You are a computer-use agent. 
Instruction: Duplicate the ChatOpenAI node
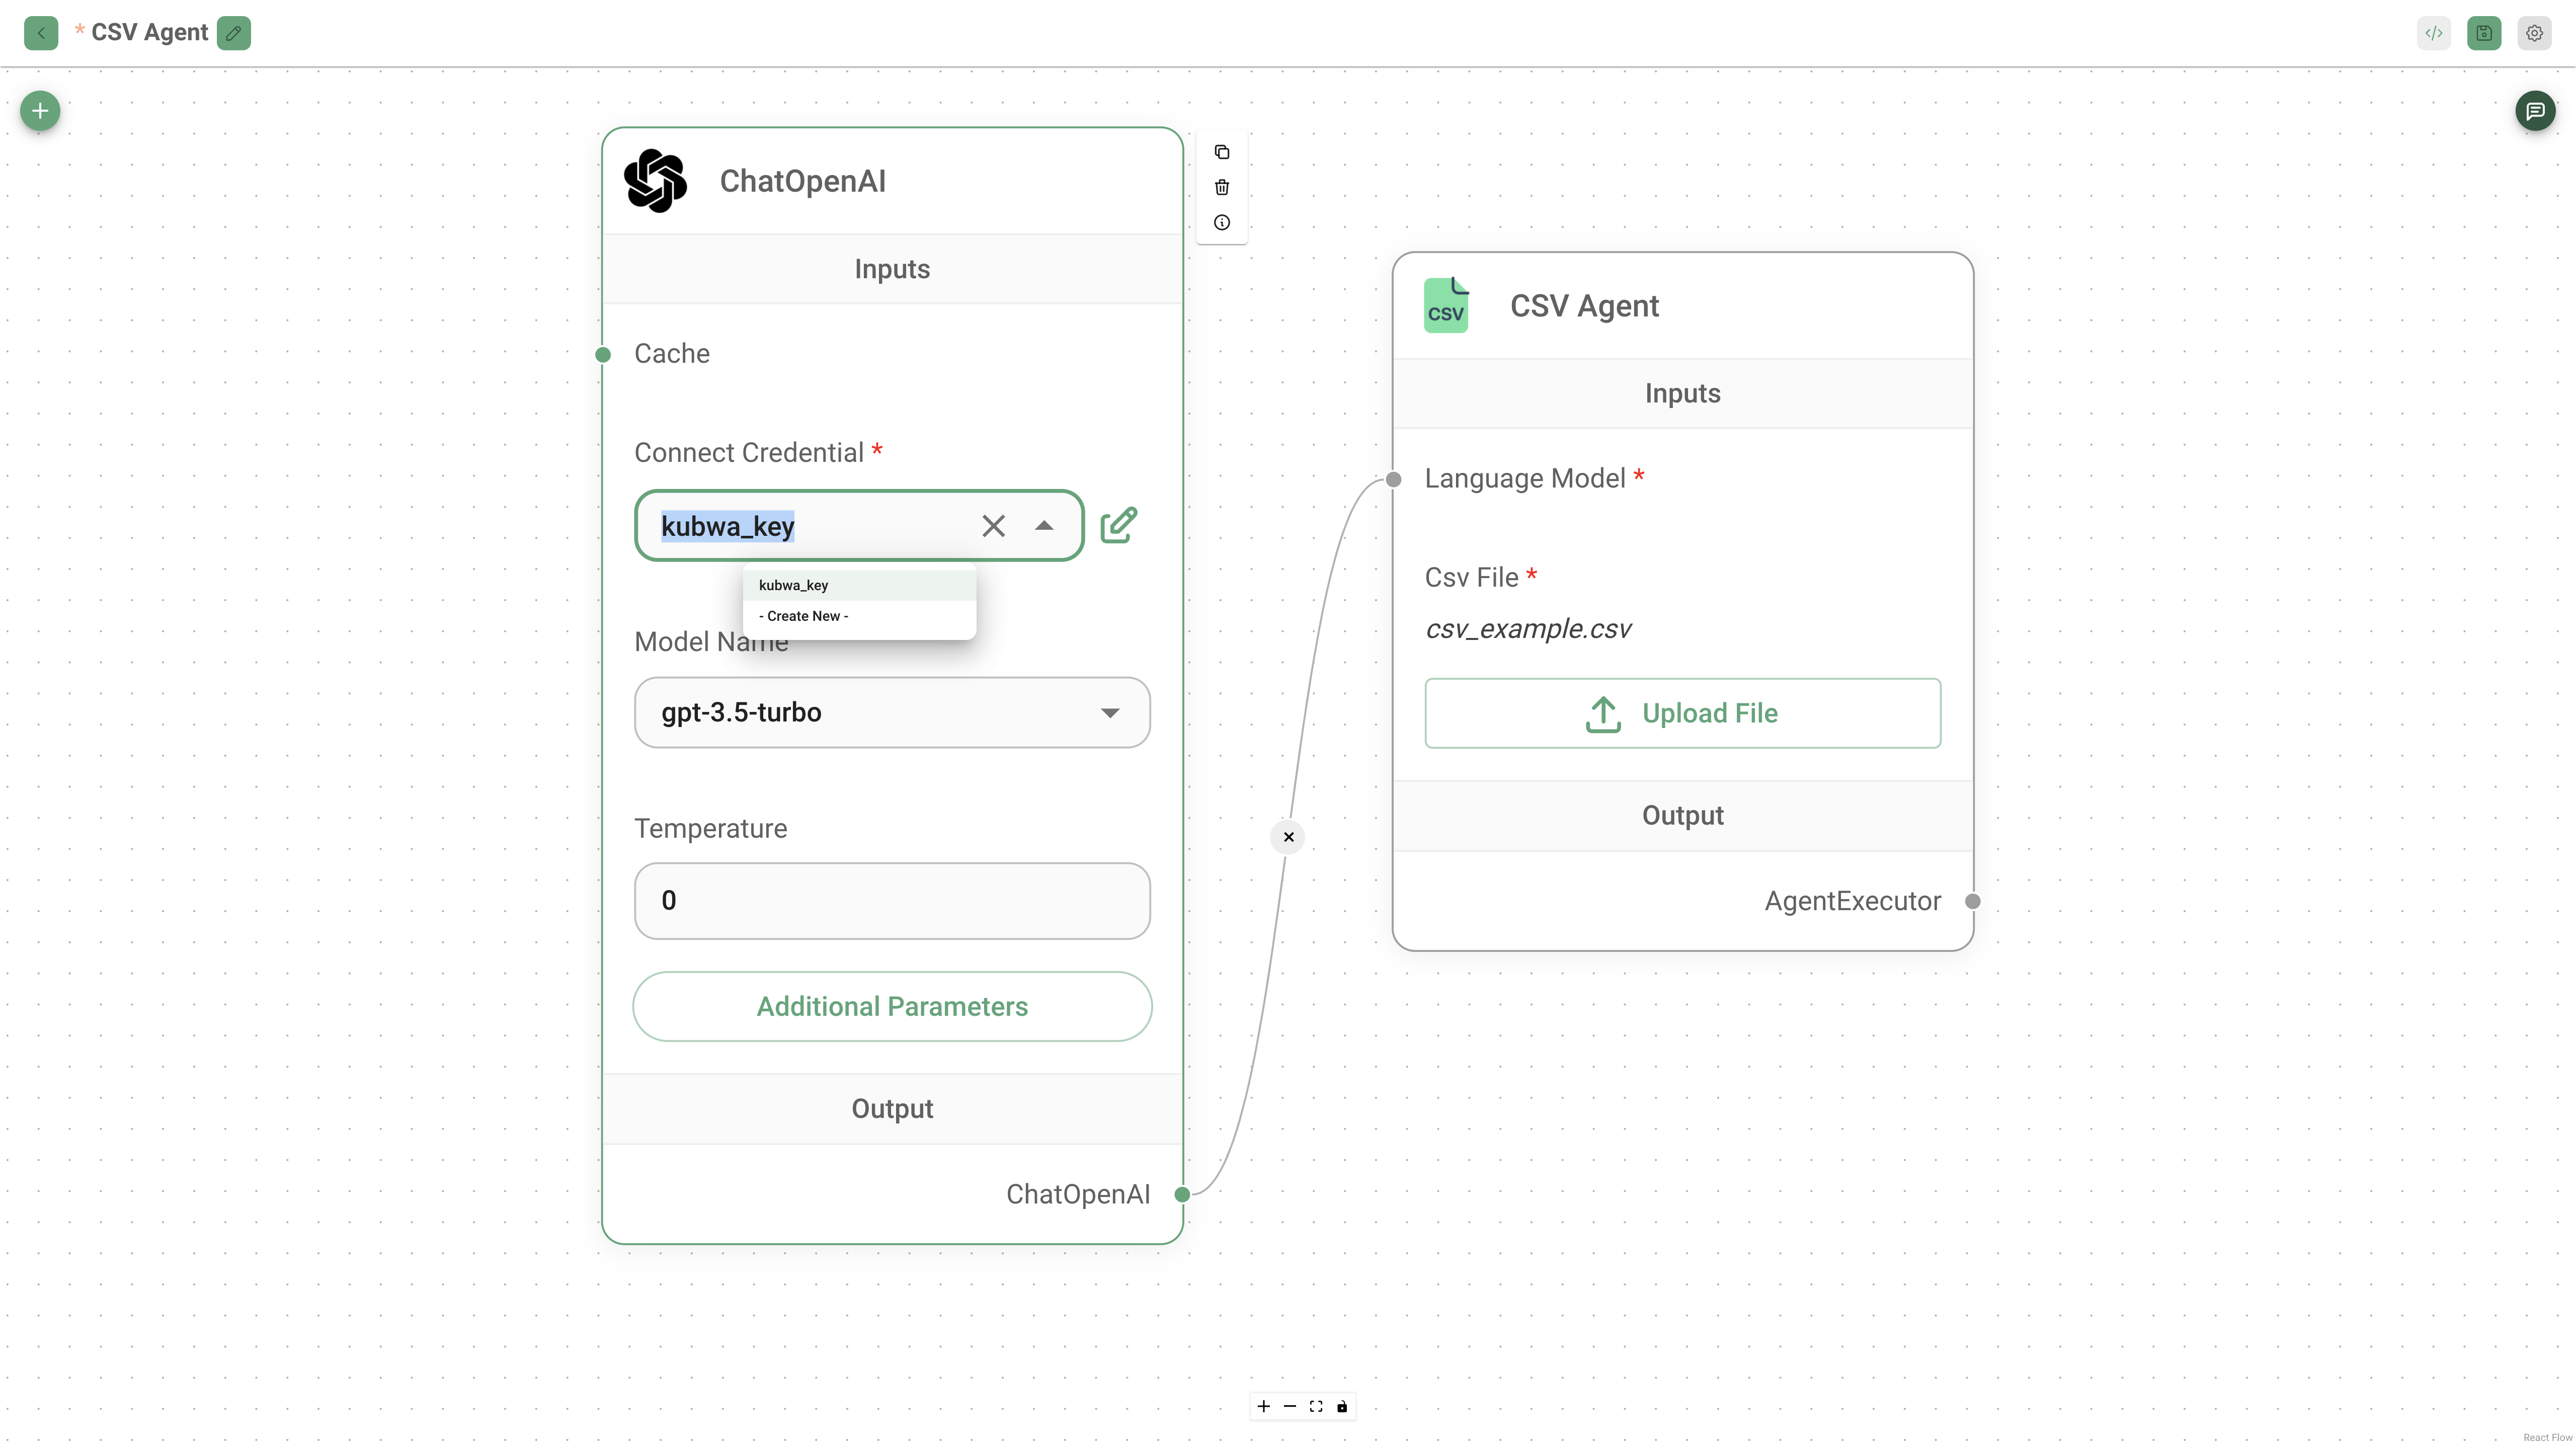click(1222, 152)
